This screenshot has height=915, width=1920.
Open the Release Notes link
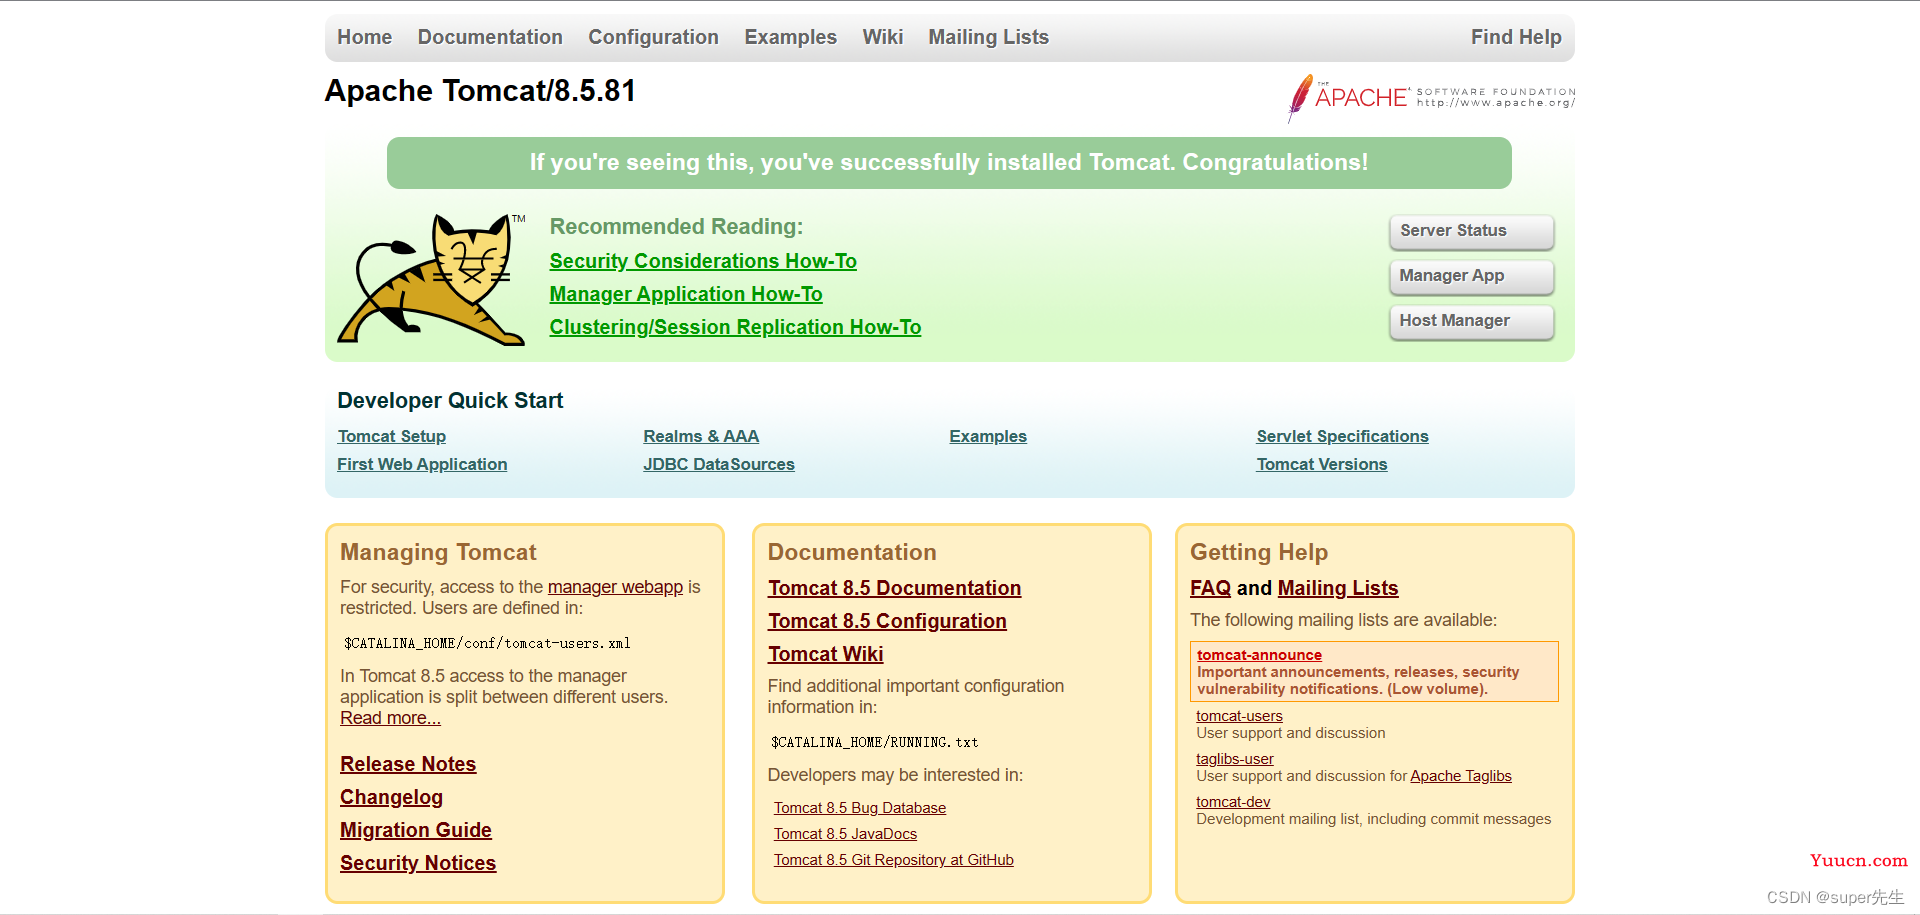[x=408, y=764]
